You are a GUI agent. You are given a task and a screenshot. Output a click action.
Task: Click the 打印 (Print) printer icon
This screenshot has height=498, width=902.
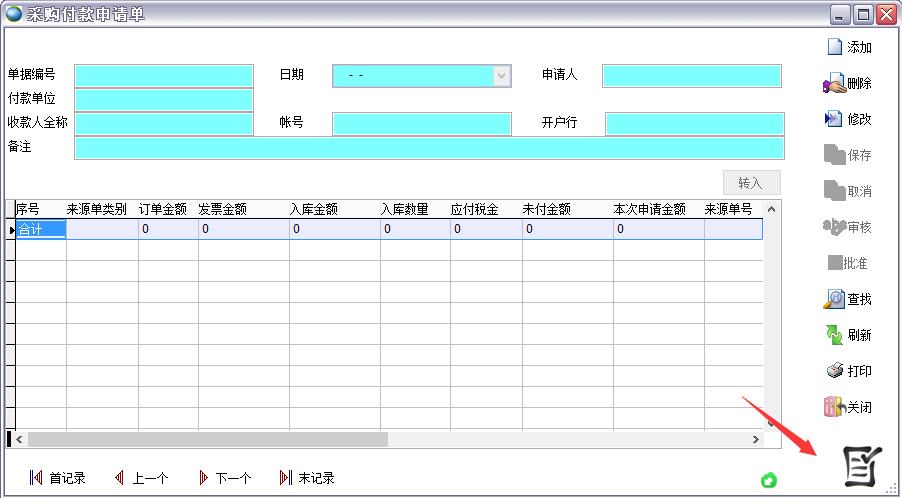pos(835,371)
